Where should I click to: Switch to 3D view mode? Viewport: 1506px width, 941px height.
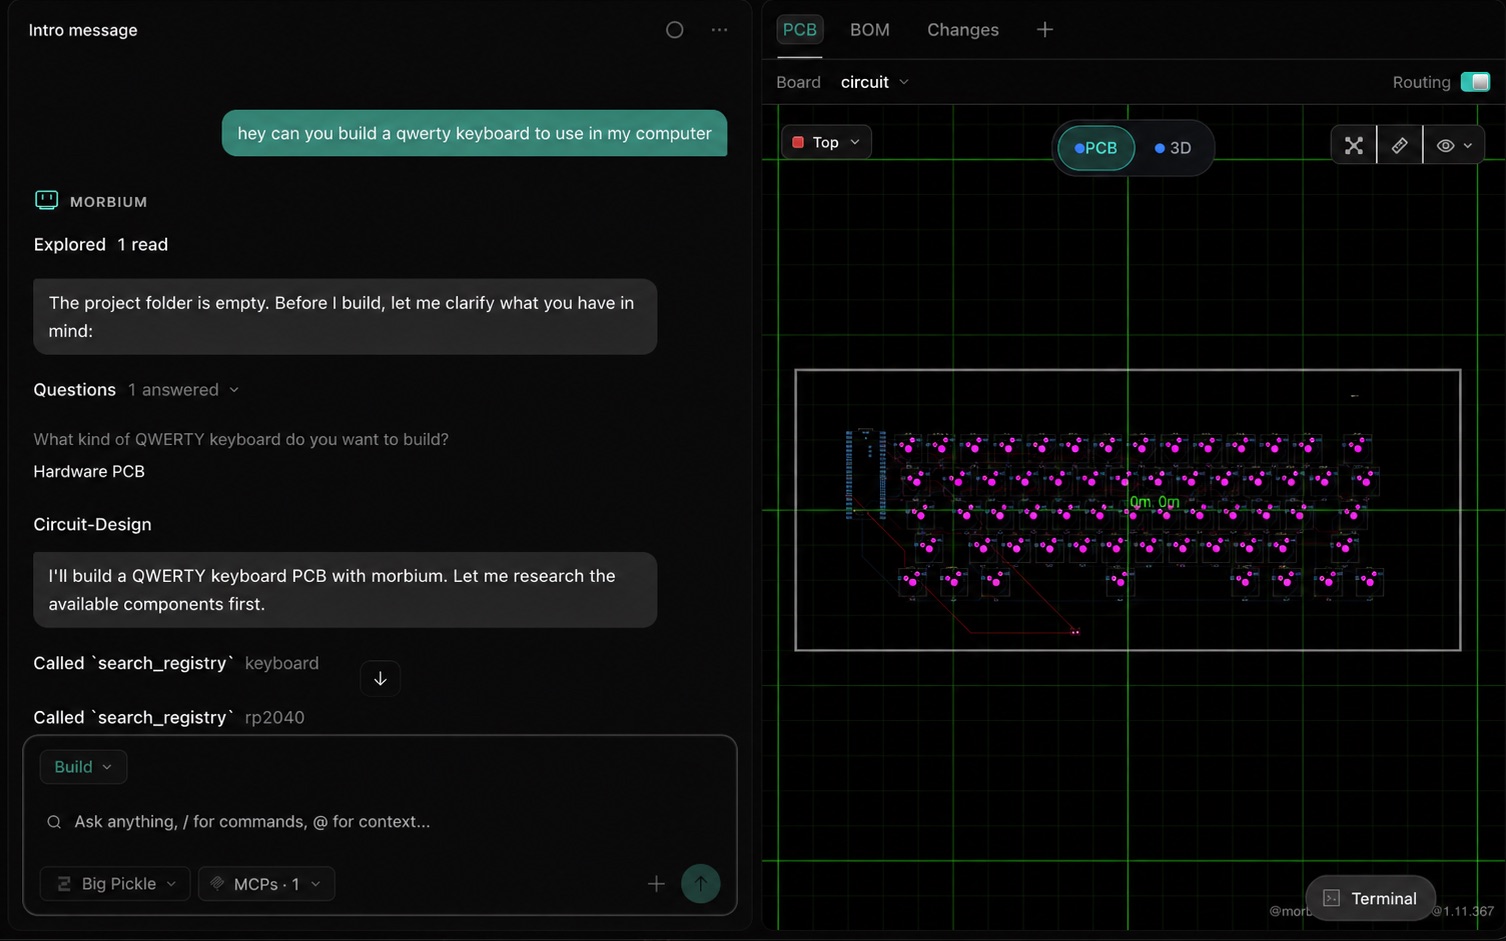tap(1173, 148)
